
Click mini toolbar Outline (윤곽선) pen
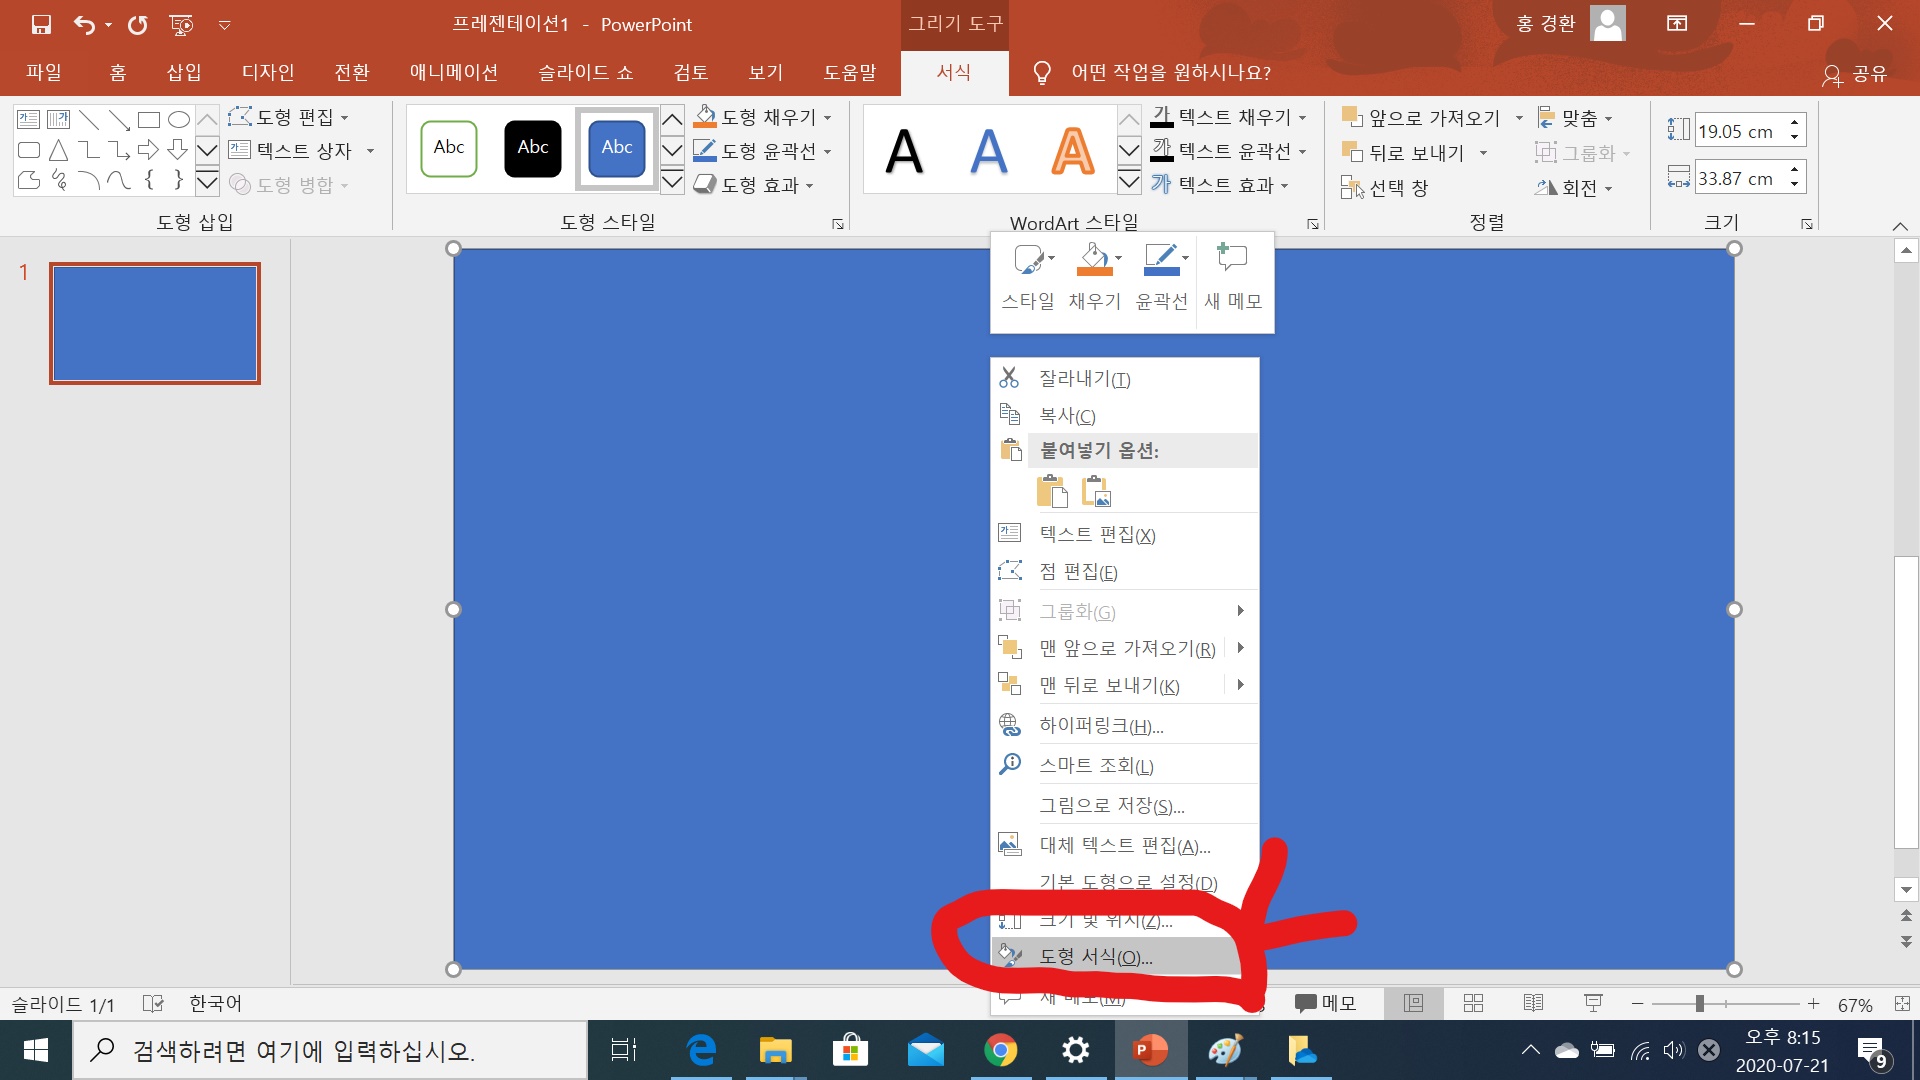click(1161, 277)
